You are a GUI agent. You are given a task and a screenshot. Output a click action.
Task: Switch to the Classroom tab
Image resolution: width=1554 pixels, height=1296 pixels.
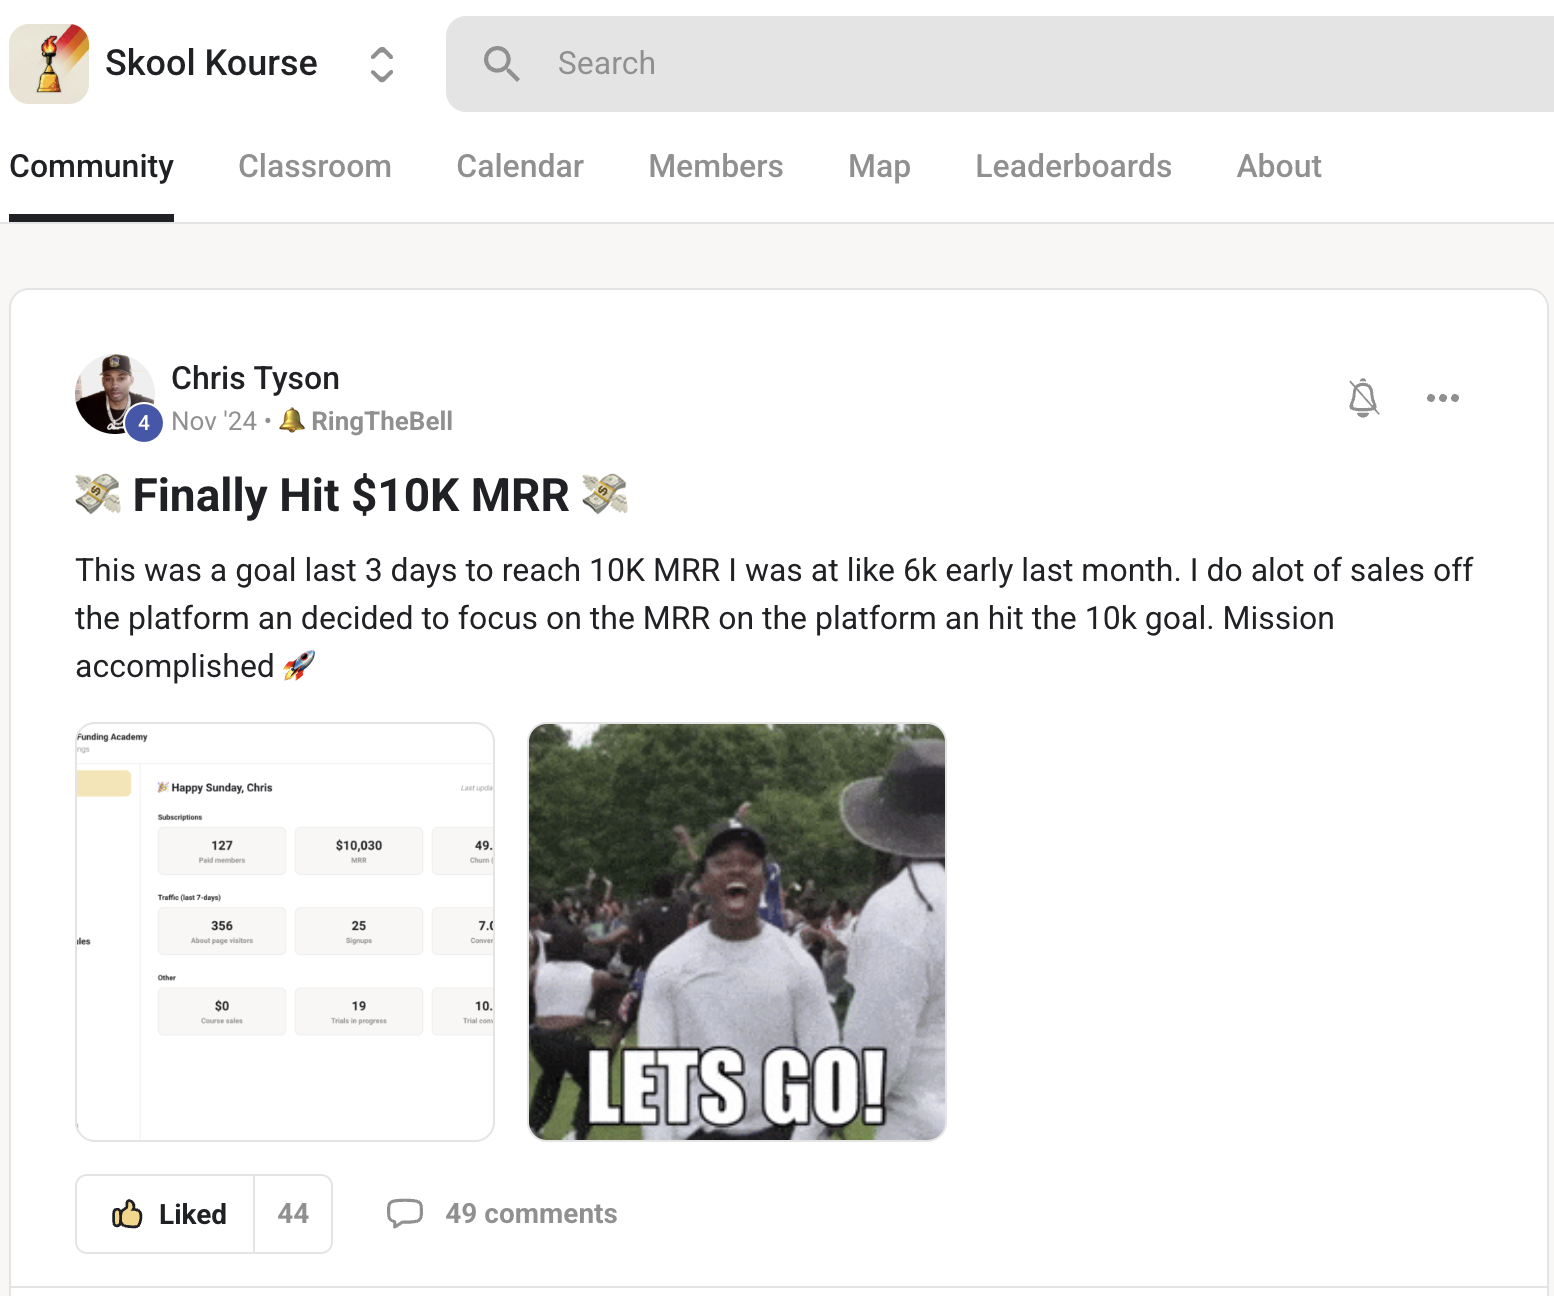315,166
